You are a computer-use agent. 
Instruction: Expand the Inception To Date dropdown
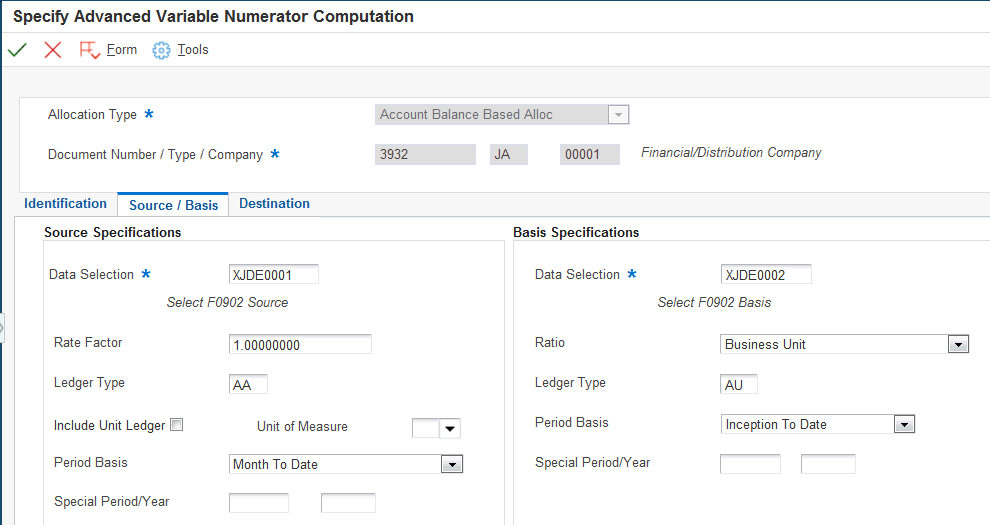[904, 424]
